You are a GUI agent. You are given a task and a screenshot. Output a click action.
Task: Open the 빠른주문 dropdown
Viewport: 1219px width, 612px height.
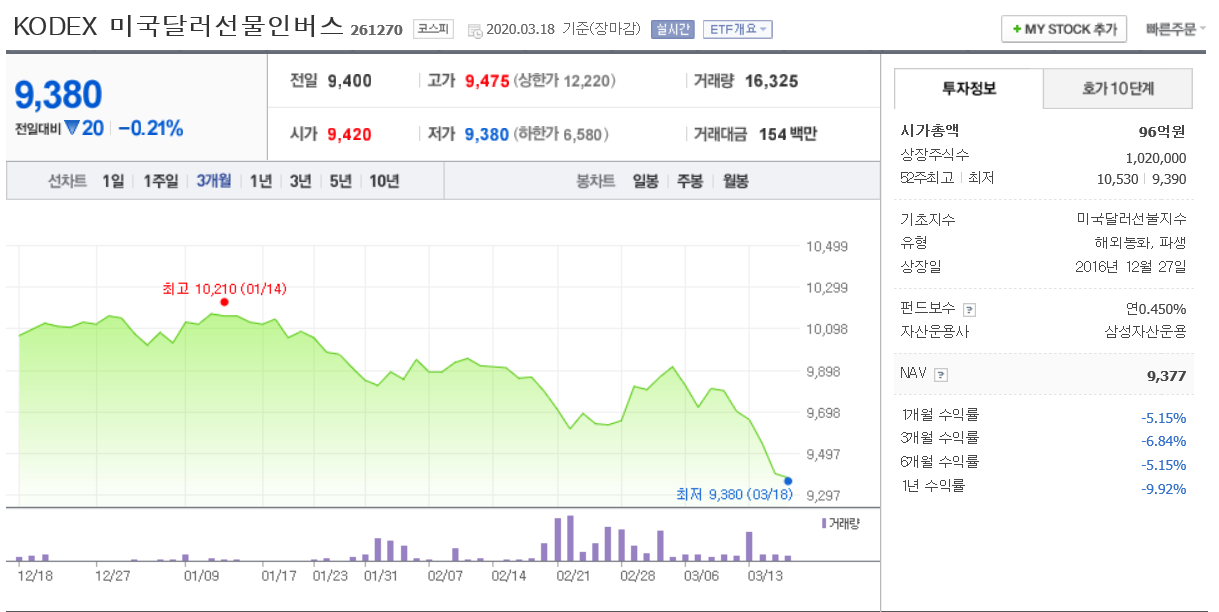1172,28
